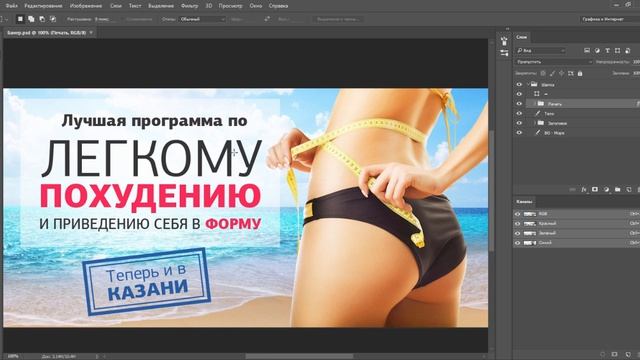
Task: Choose the Add to selection mode icon
Action: coord(31,19)
